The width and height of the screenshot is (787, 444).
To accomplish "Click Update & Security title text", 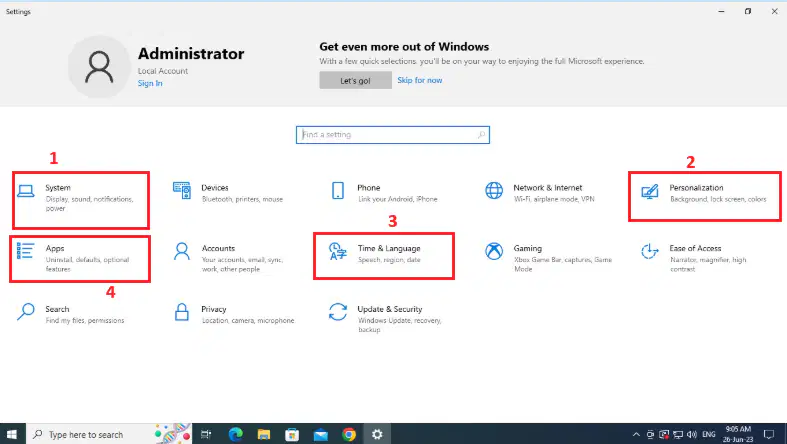I will tap(389, 309).
